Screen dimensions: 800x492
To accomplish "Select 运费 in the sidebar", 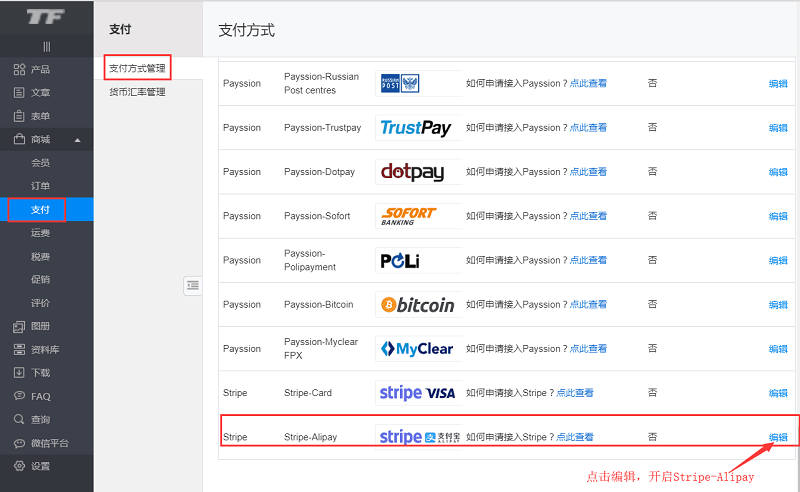I will pos(40,233).
